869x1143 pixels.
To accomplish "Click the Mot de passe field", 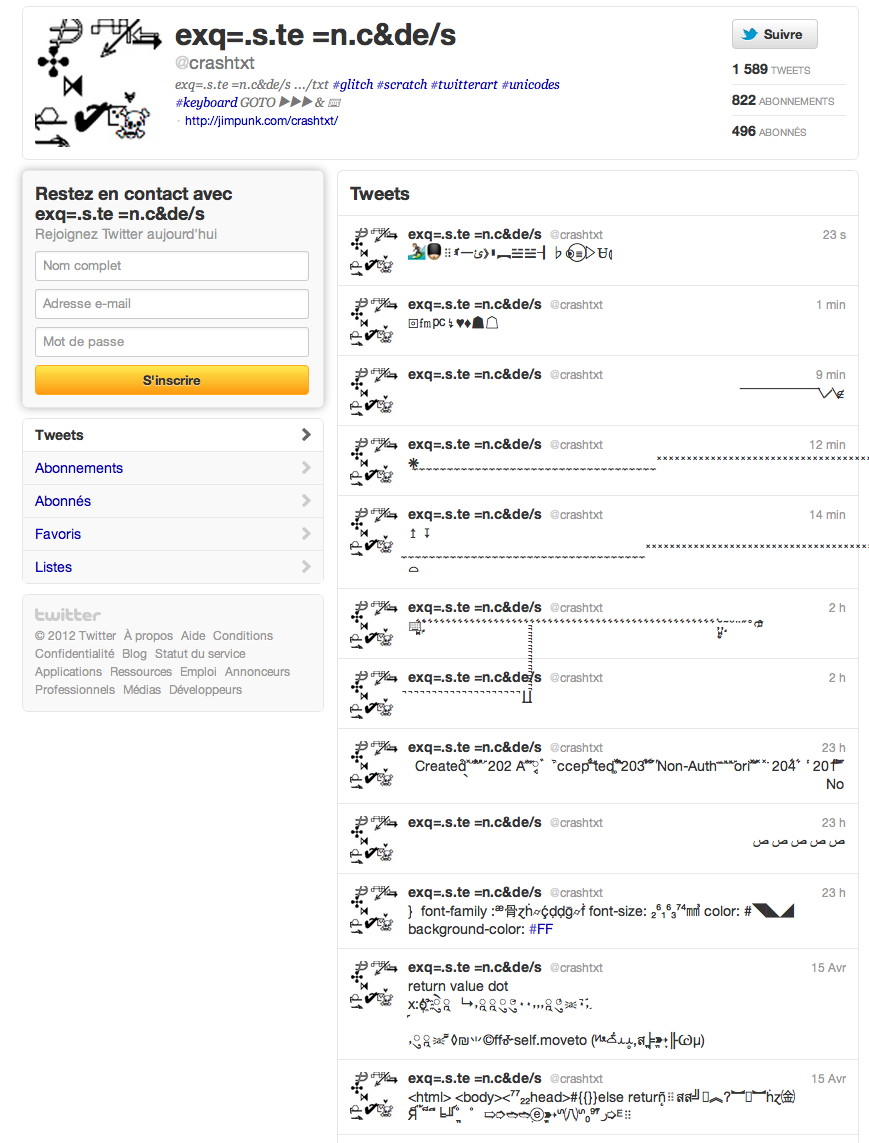I will pos(172,342).
